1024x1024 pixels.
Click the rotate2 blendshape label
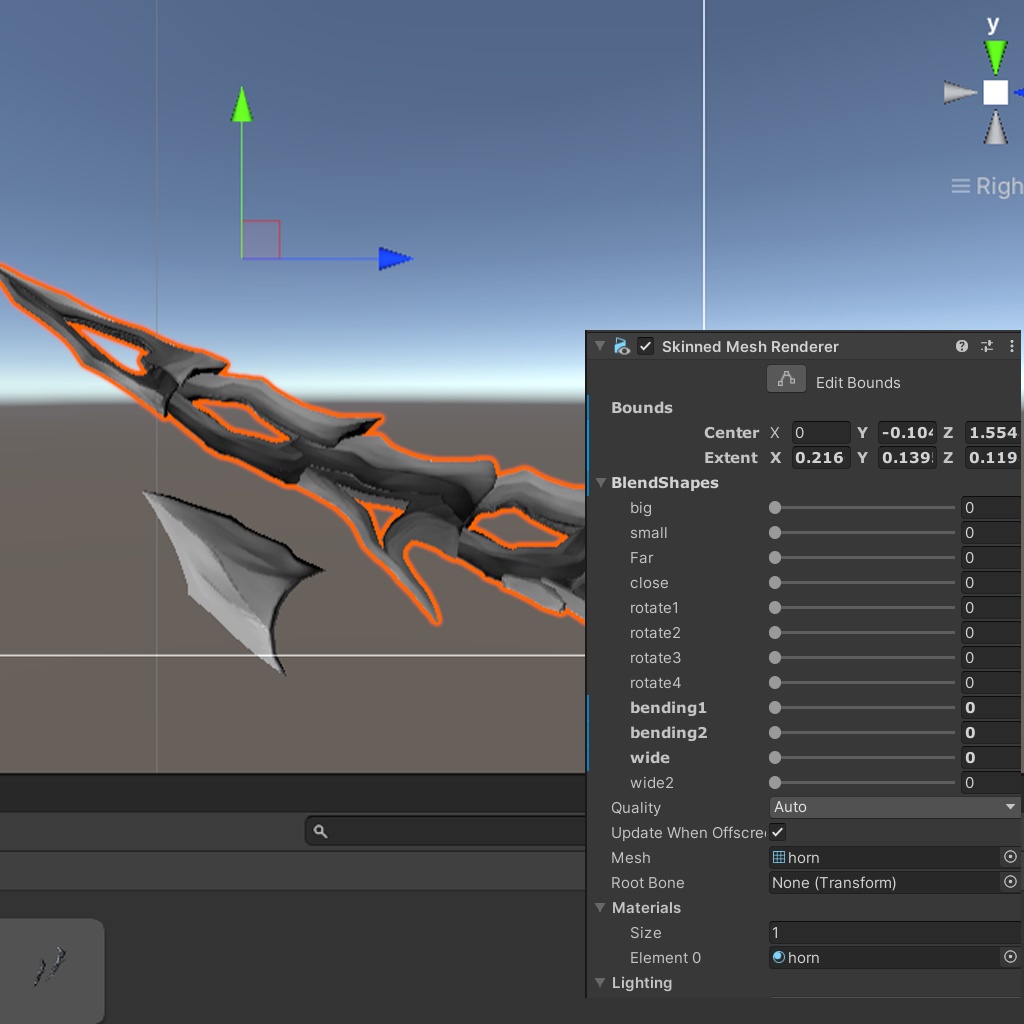[655, 632]
